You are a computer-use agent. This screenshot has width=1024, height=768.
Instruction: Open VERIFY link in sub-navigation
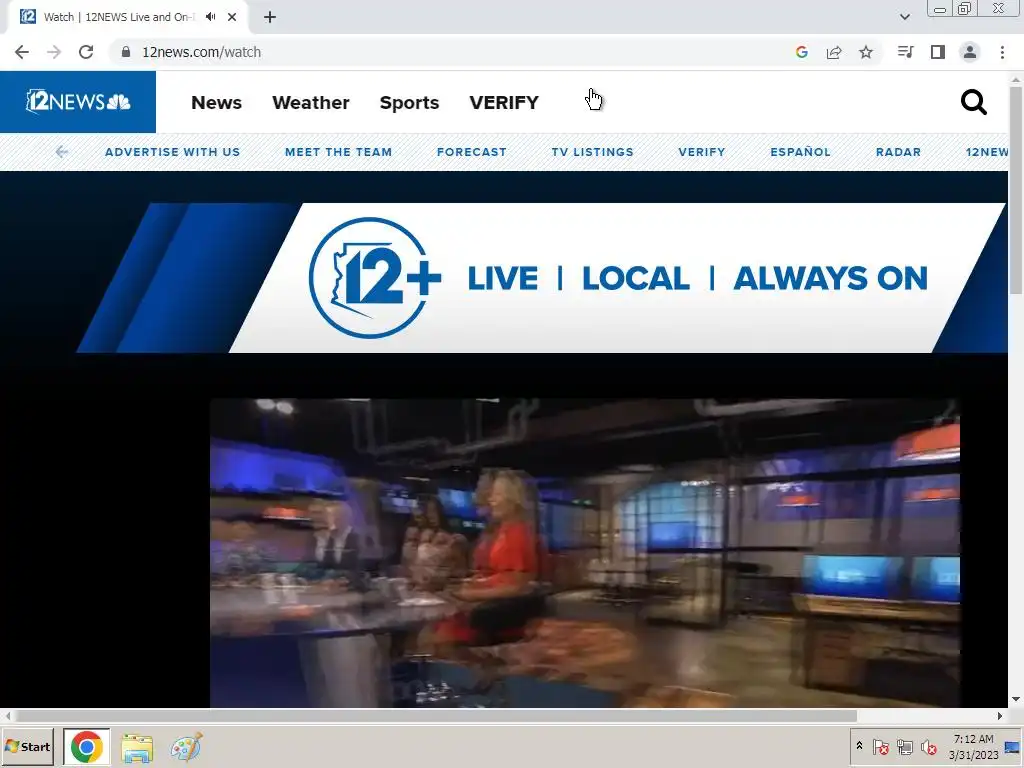click(701, 152)
